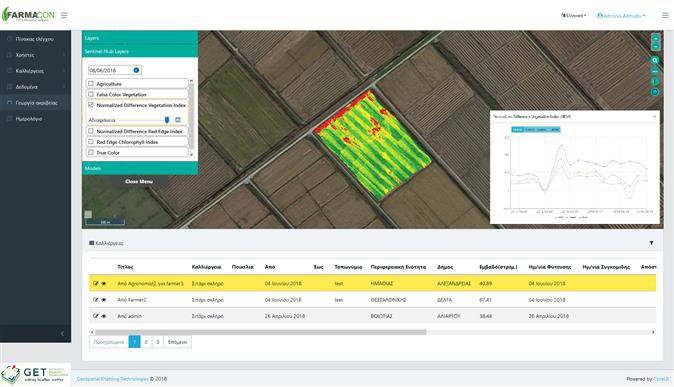Screen dimensions: 674x387
Task: Click the colored NDVI field on the map
Action: pyautogui.click(x=373, y=144)
